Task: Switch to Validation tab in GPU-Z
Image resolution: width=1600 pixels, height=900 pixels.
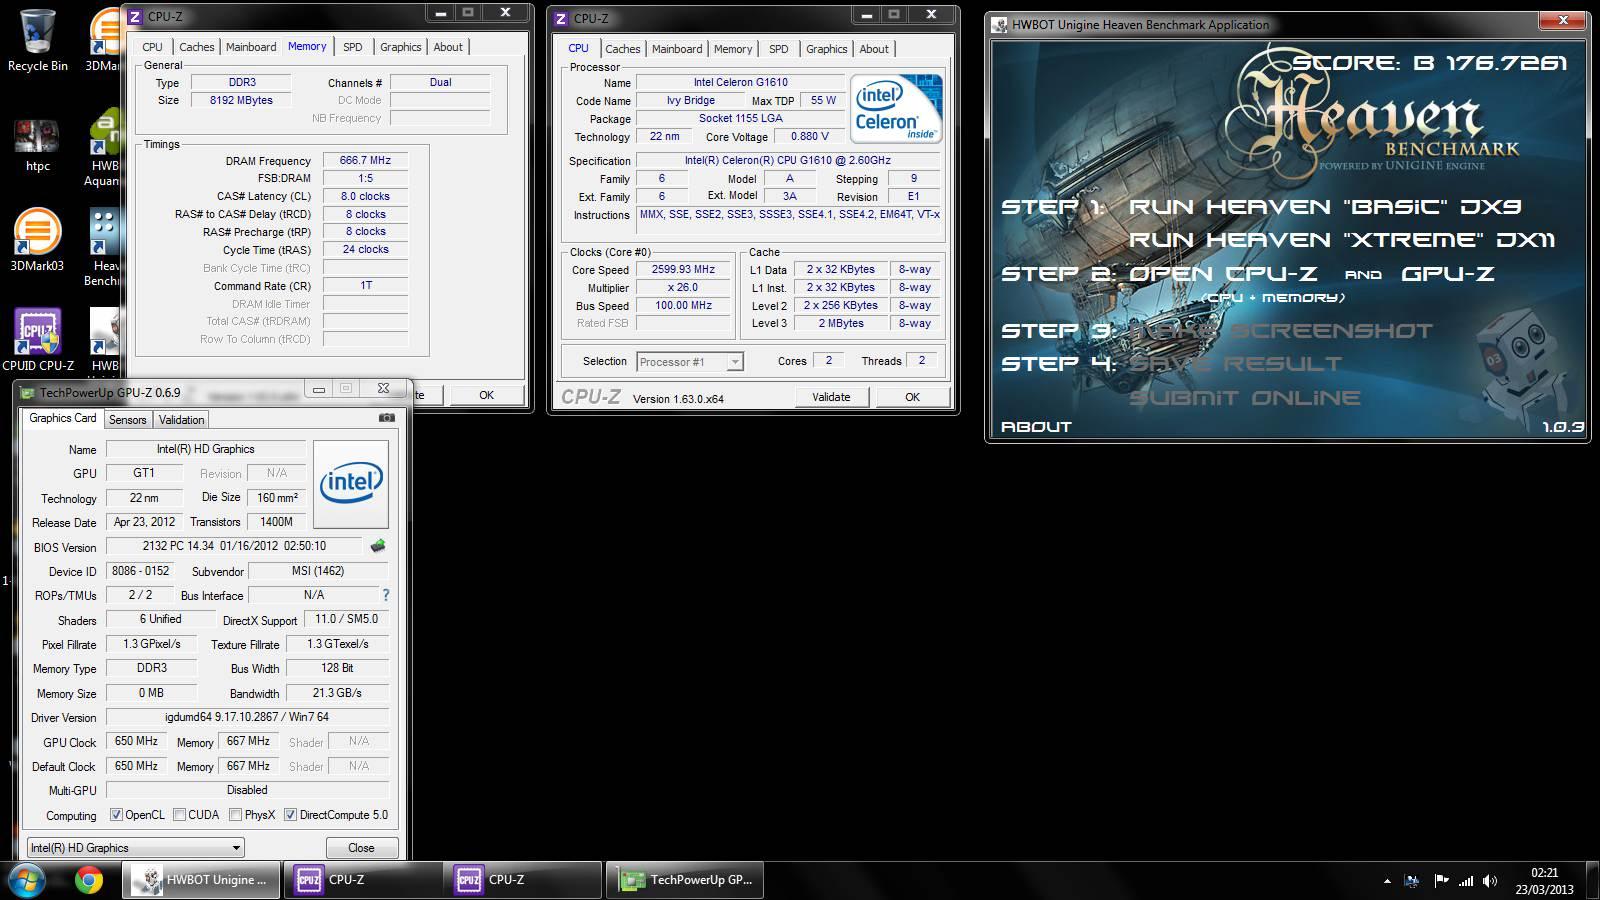Action: click(181, 420)
